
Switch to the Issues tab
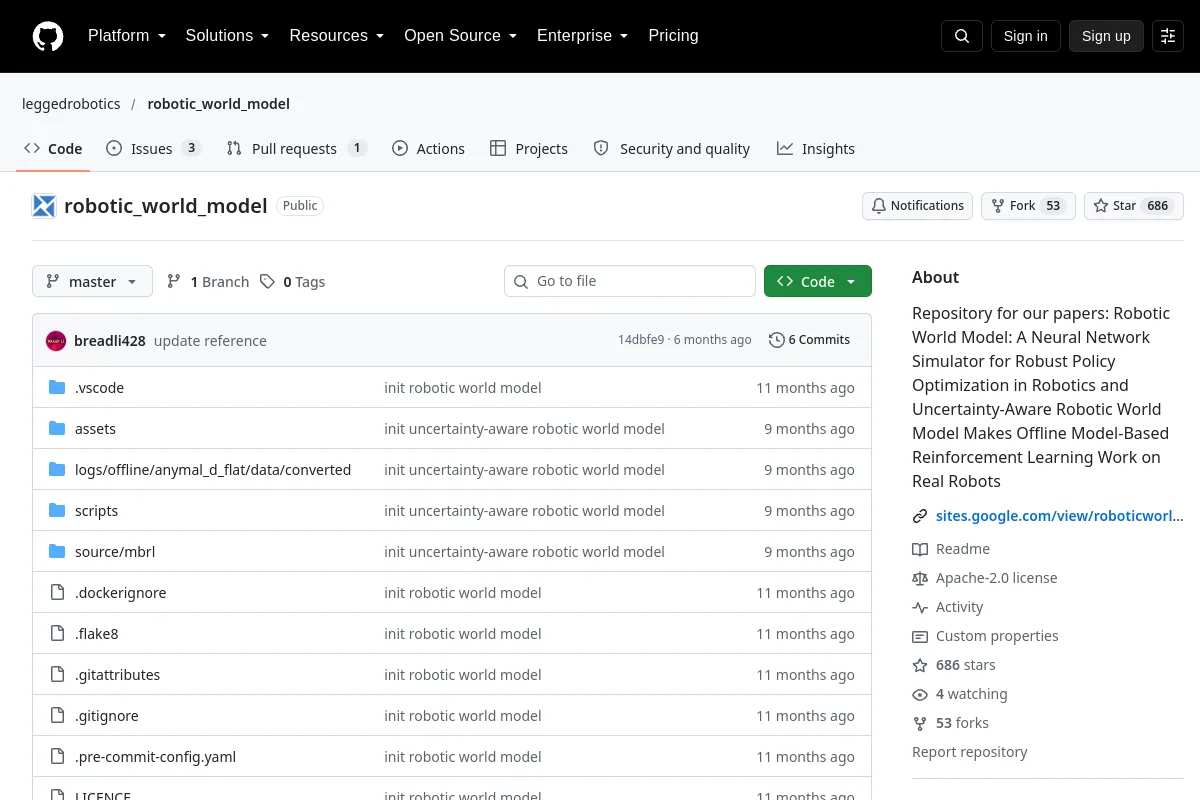click(x=154, y=149)
